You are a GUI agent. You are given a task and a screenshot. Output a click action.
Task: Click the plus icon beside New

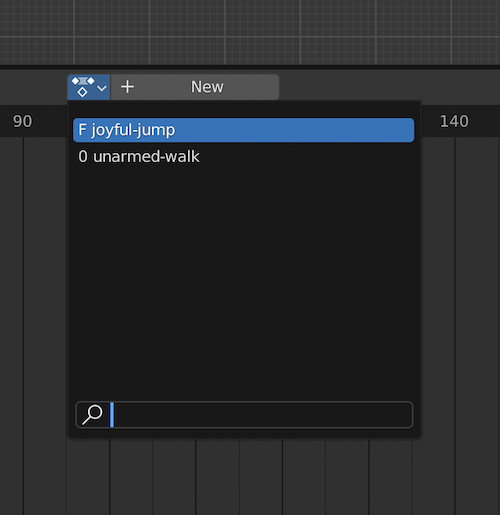(127, 87)
